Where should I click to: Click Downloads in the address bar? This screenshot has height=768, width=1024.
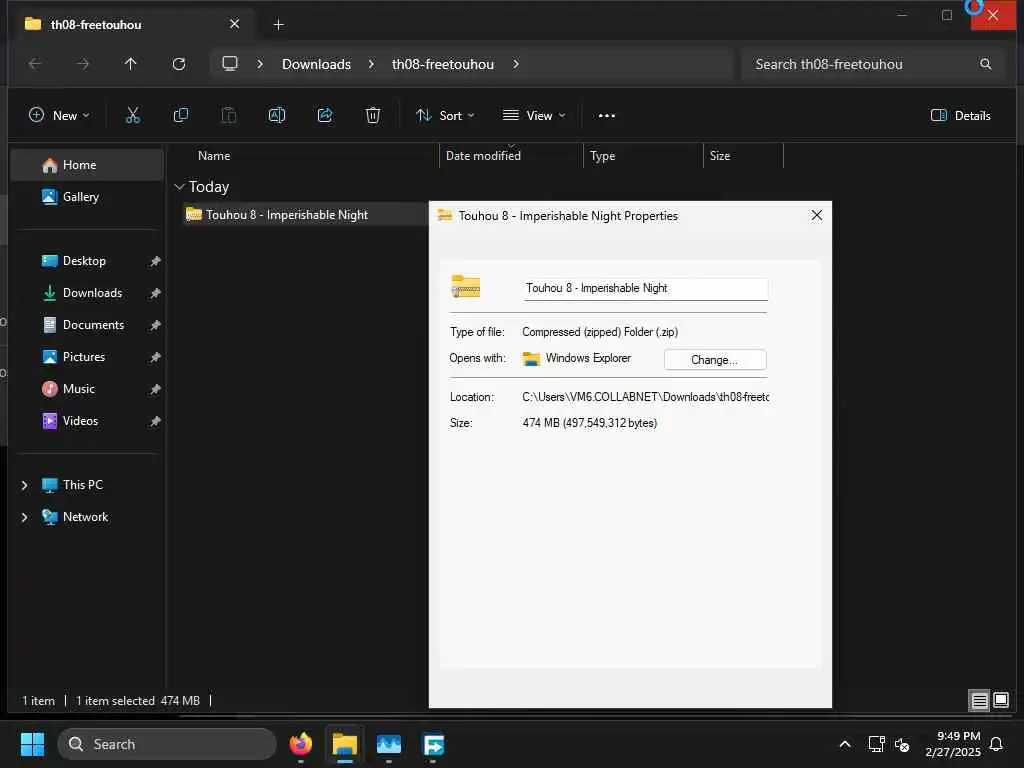tap(316, 64)
